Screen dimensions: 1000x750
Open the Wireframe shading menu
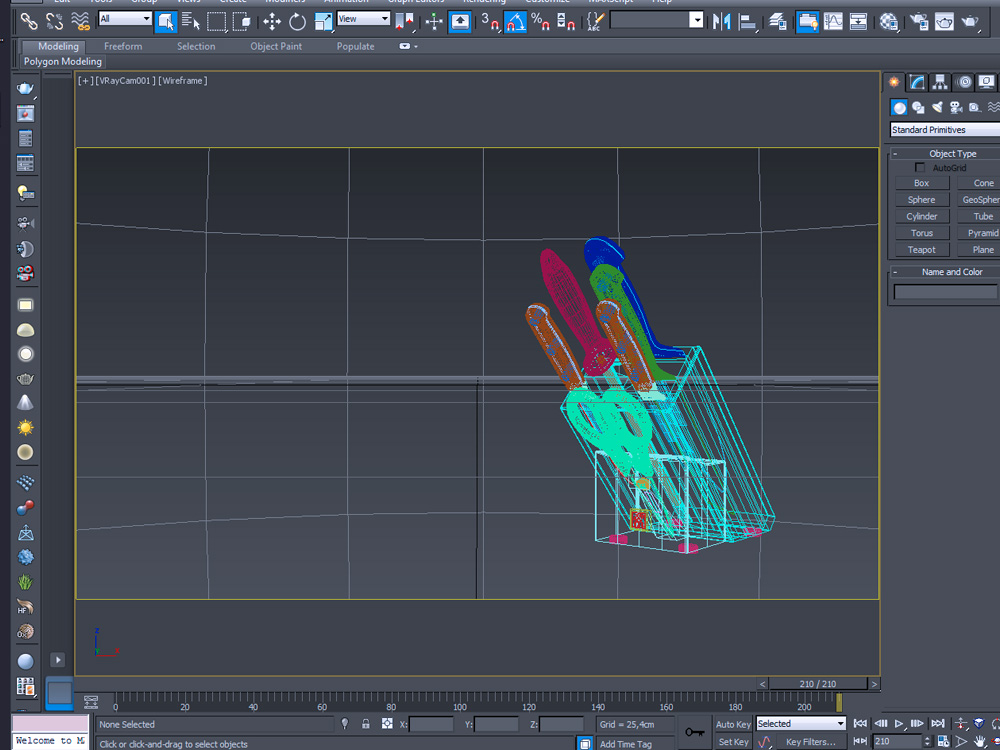pyautogui.click(x=182, y=80)
